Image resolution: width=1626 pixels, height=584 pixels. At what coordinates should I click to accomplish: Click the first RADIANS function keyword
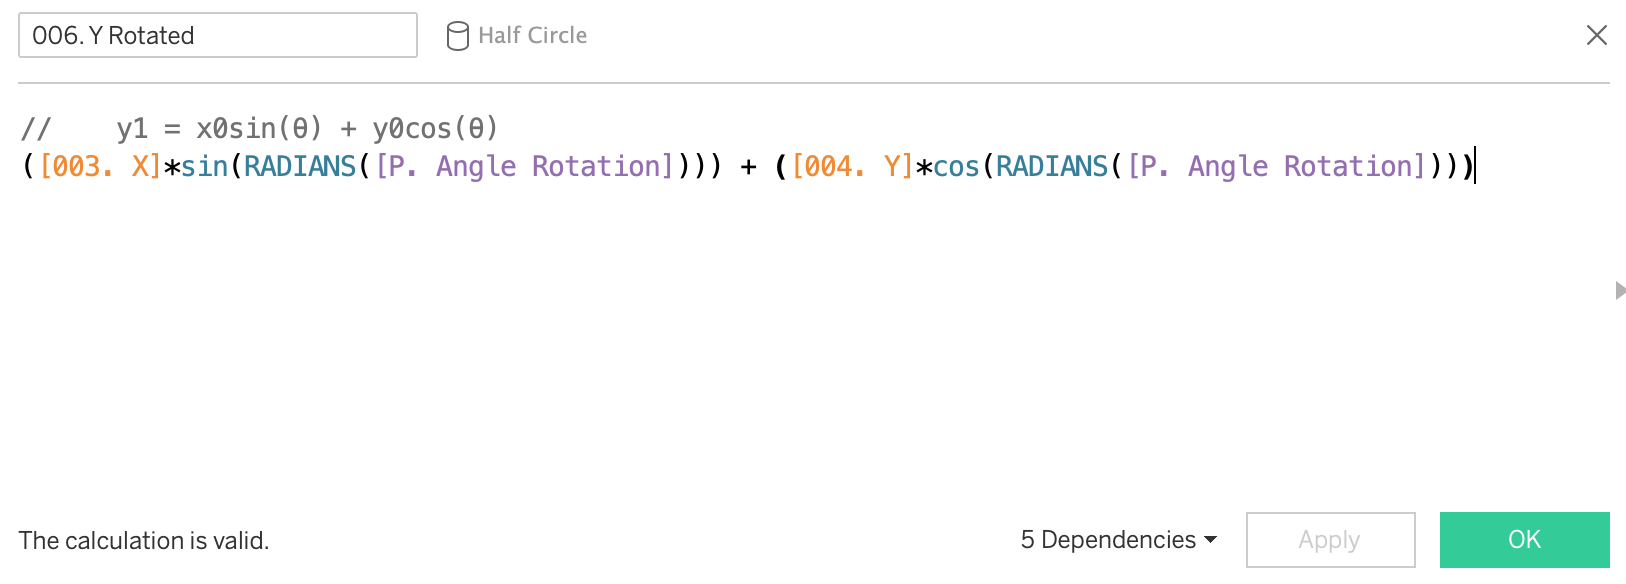(x=299, y=166)
